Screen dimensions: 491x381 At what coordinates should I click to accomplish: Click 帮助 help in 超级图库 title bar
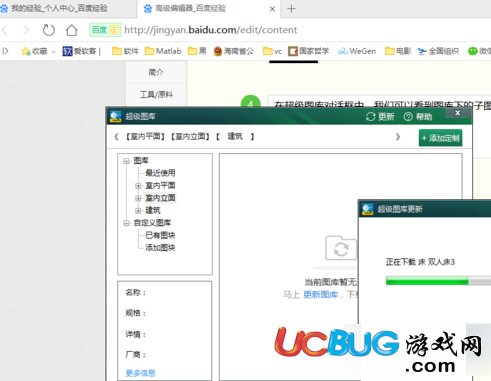click(x=418, y=117)
